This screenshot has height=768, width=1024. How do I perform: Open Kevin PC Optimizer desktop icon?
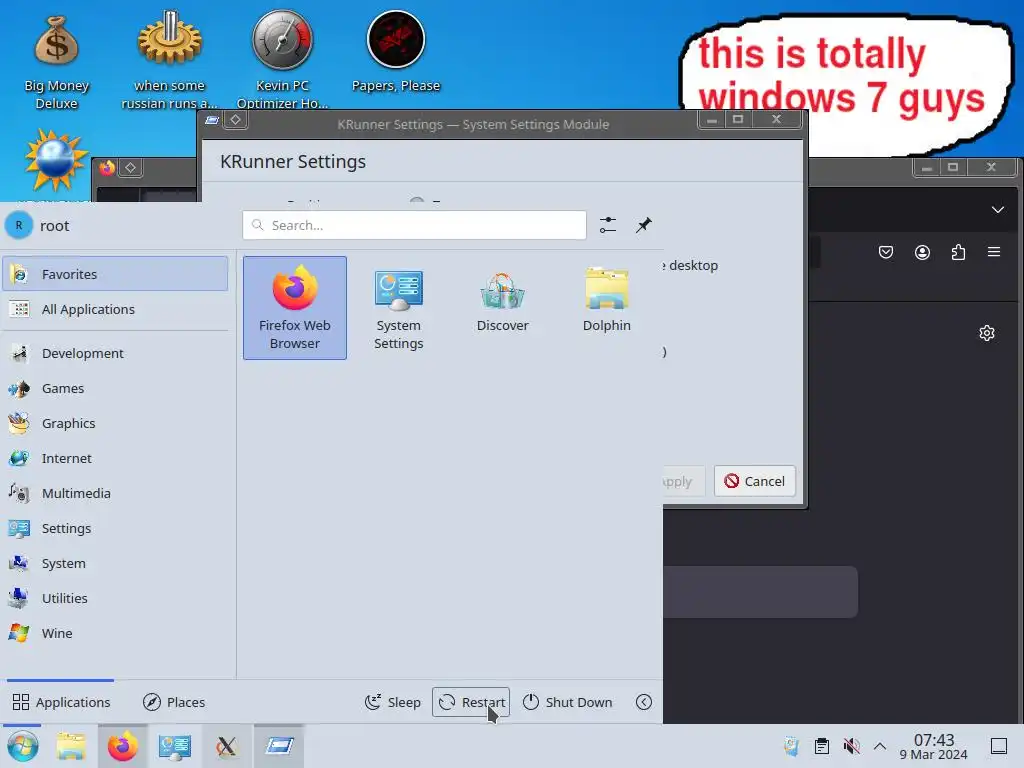pyautogui.click(x=282, y=62)
